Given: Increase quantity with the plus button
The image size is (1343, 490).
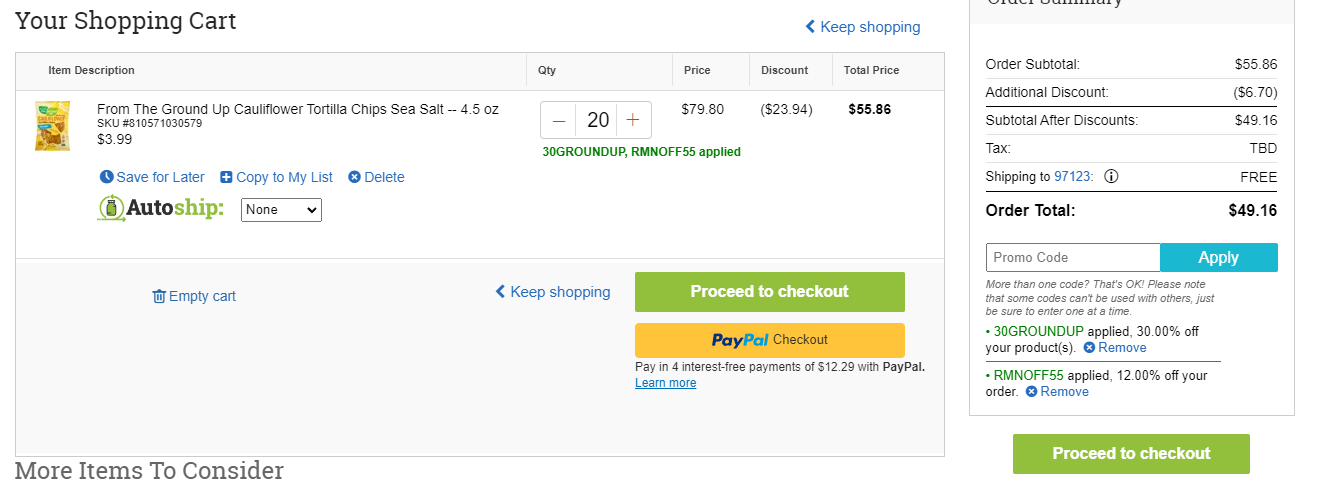Looking at the screenshot, I should (x=633, y=120).
